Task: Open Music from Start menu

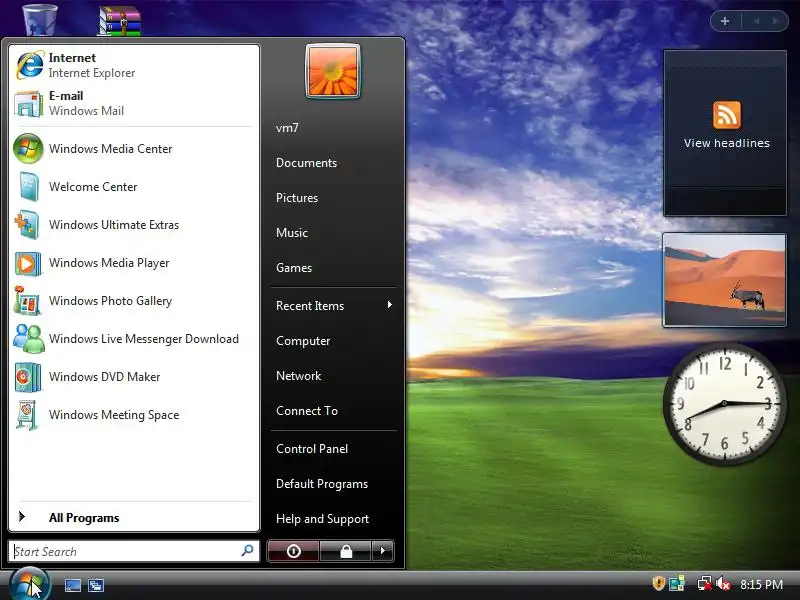Action: coord(292,233)
